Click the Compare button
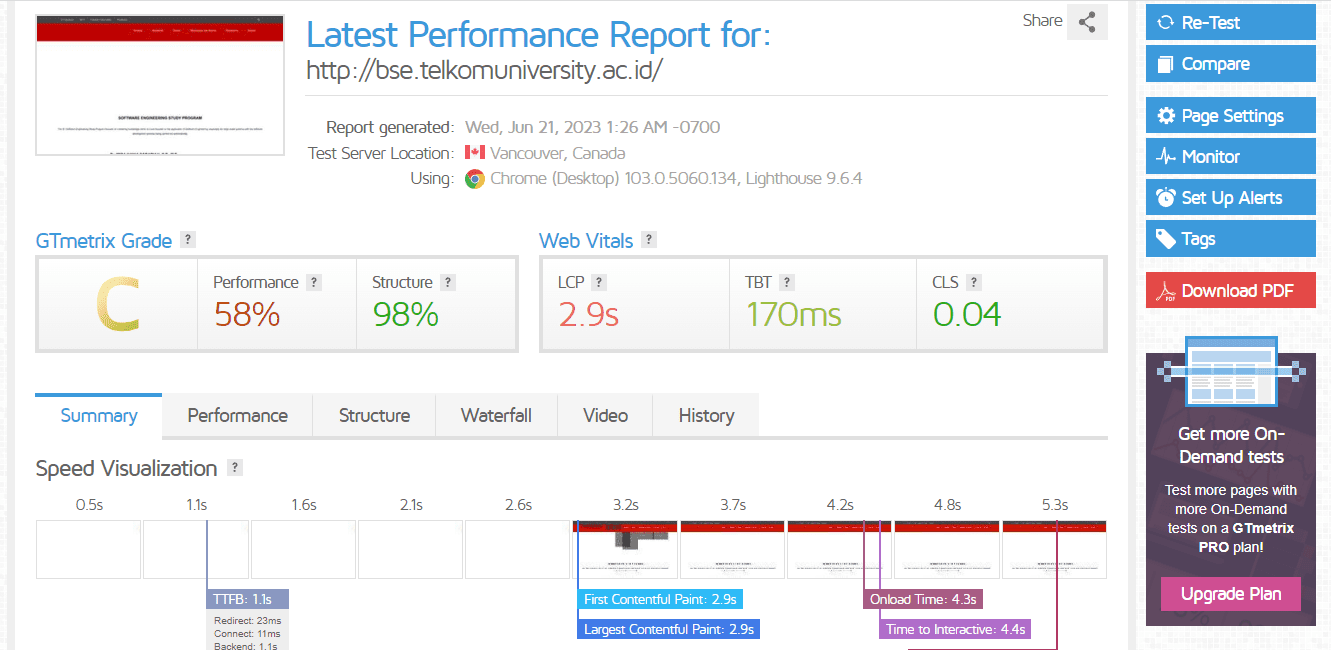The image size is (1331, 650). pyautogui.click(x=1231, y=64)
